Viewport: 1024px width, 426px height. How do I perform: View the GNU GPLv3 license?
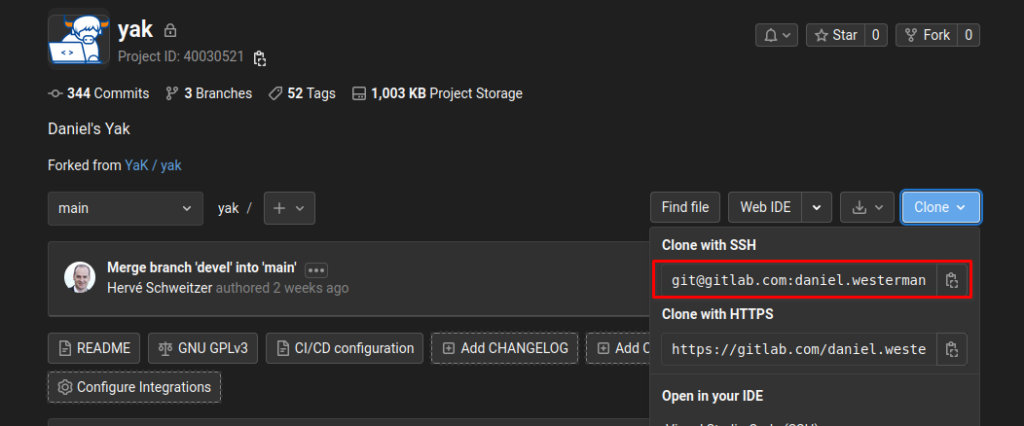tap(203, 348)
